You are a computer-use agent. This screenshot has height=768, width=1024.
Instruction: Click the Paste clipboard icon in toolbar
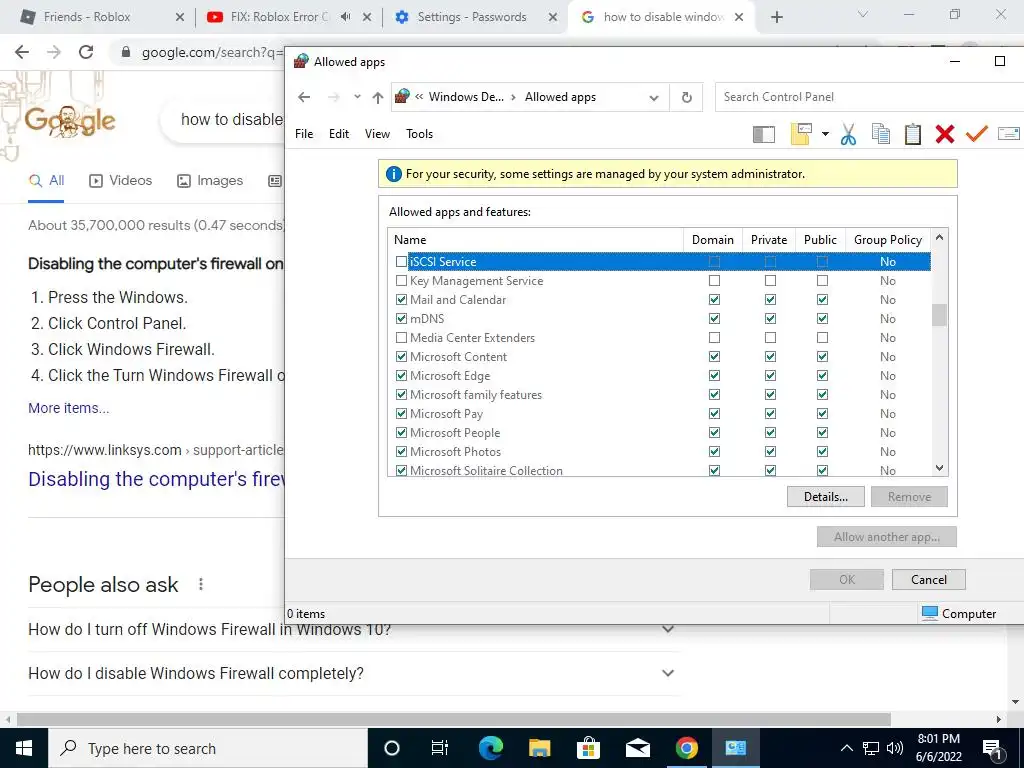pyautogui.click(x=912, y=134)
